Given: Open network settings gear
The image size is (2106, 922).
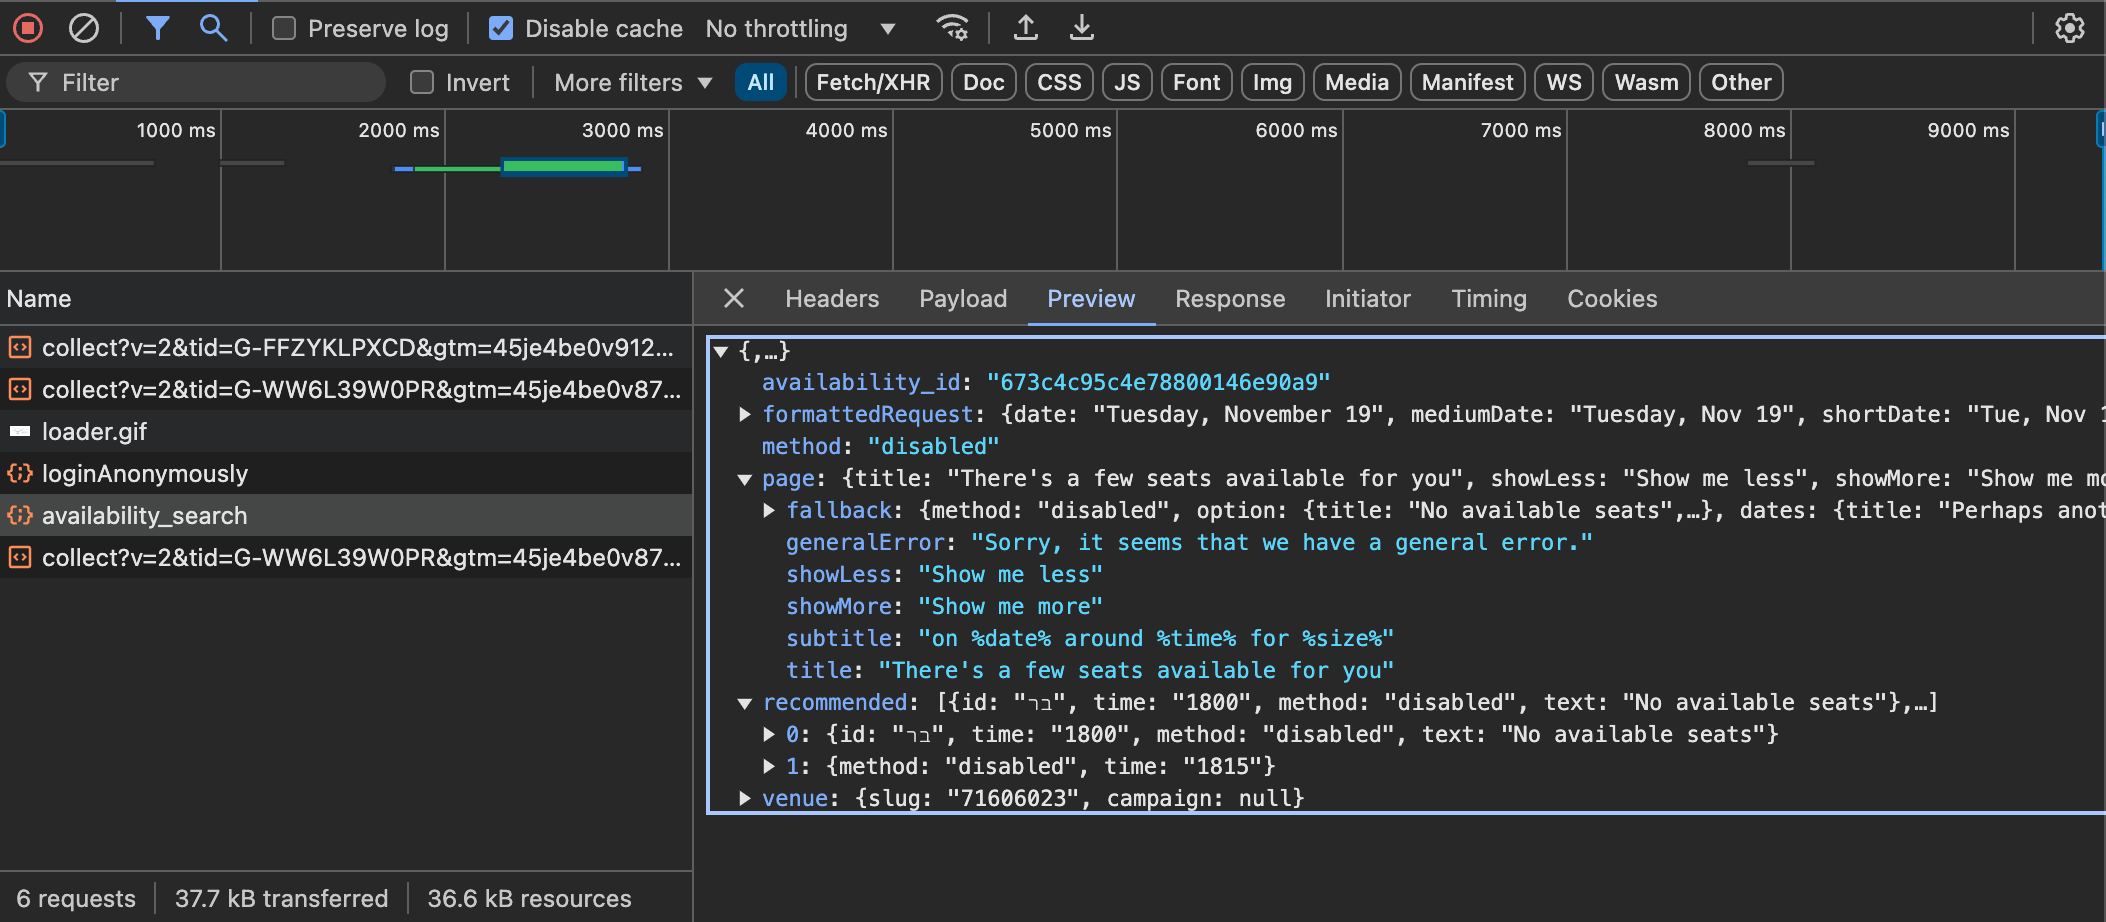Looking at the screenshot, I should point(2070,28).
